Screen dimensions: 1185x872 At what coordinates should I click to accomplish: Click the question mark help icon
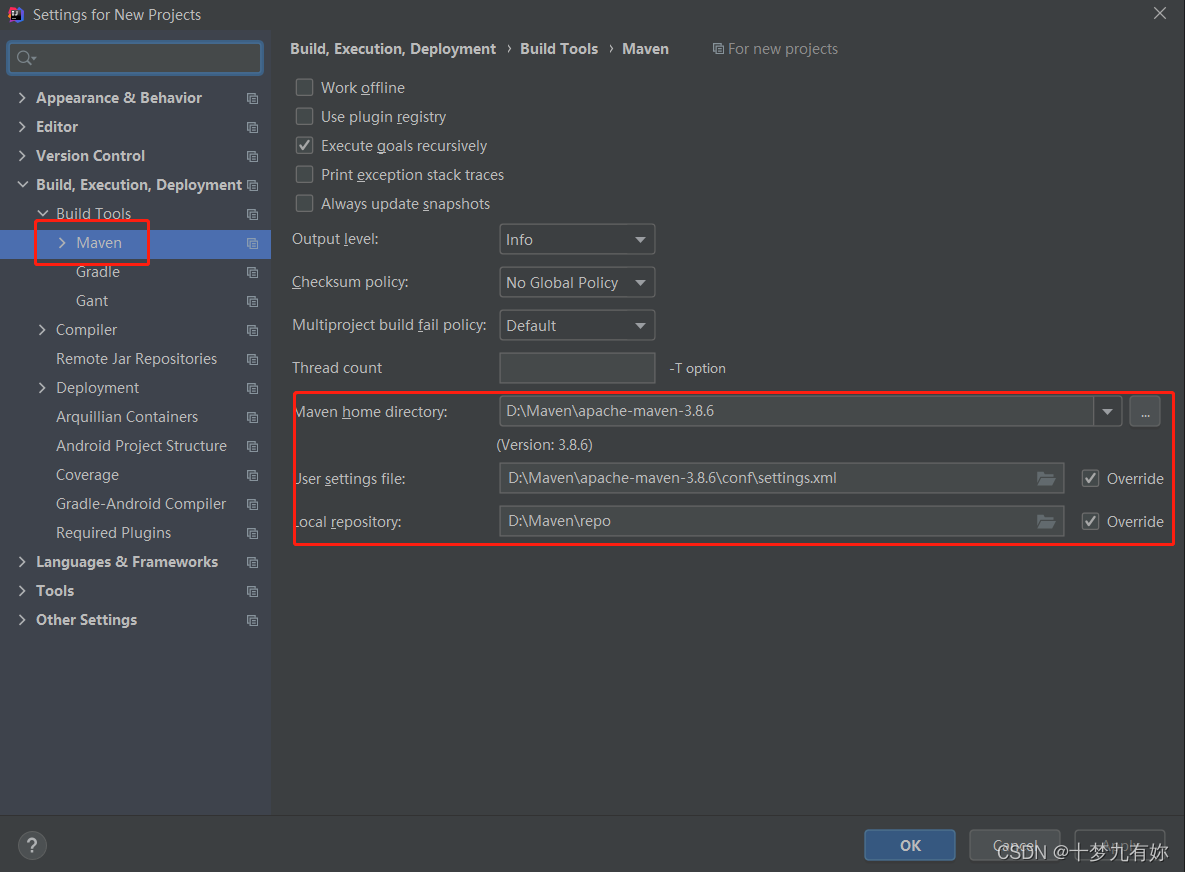pyautogui.click(x=32, y=845)
